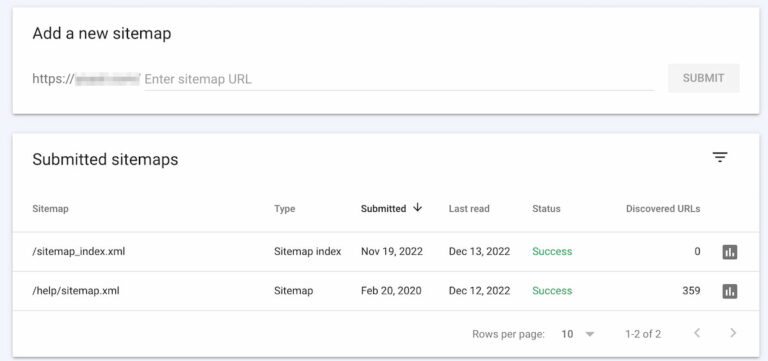Sort by Discovered URLs column header
The width and height of the screenshot is (768, 361).
click(663, 209)
